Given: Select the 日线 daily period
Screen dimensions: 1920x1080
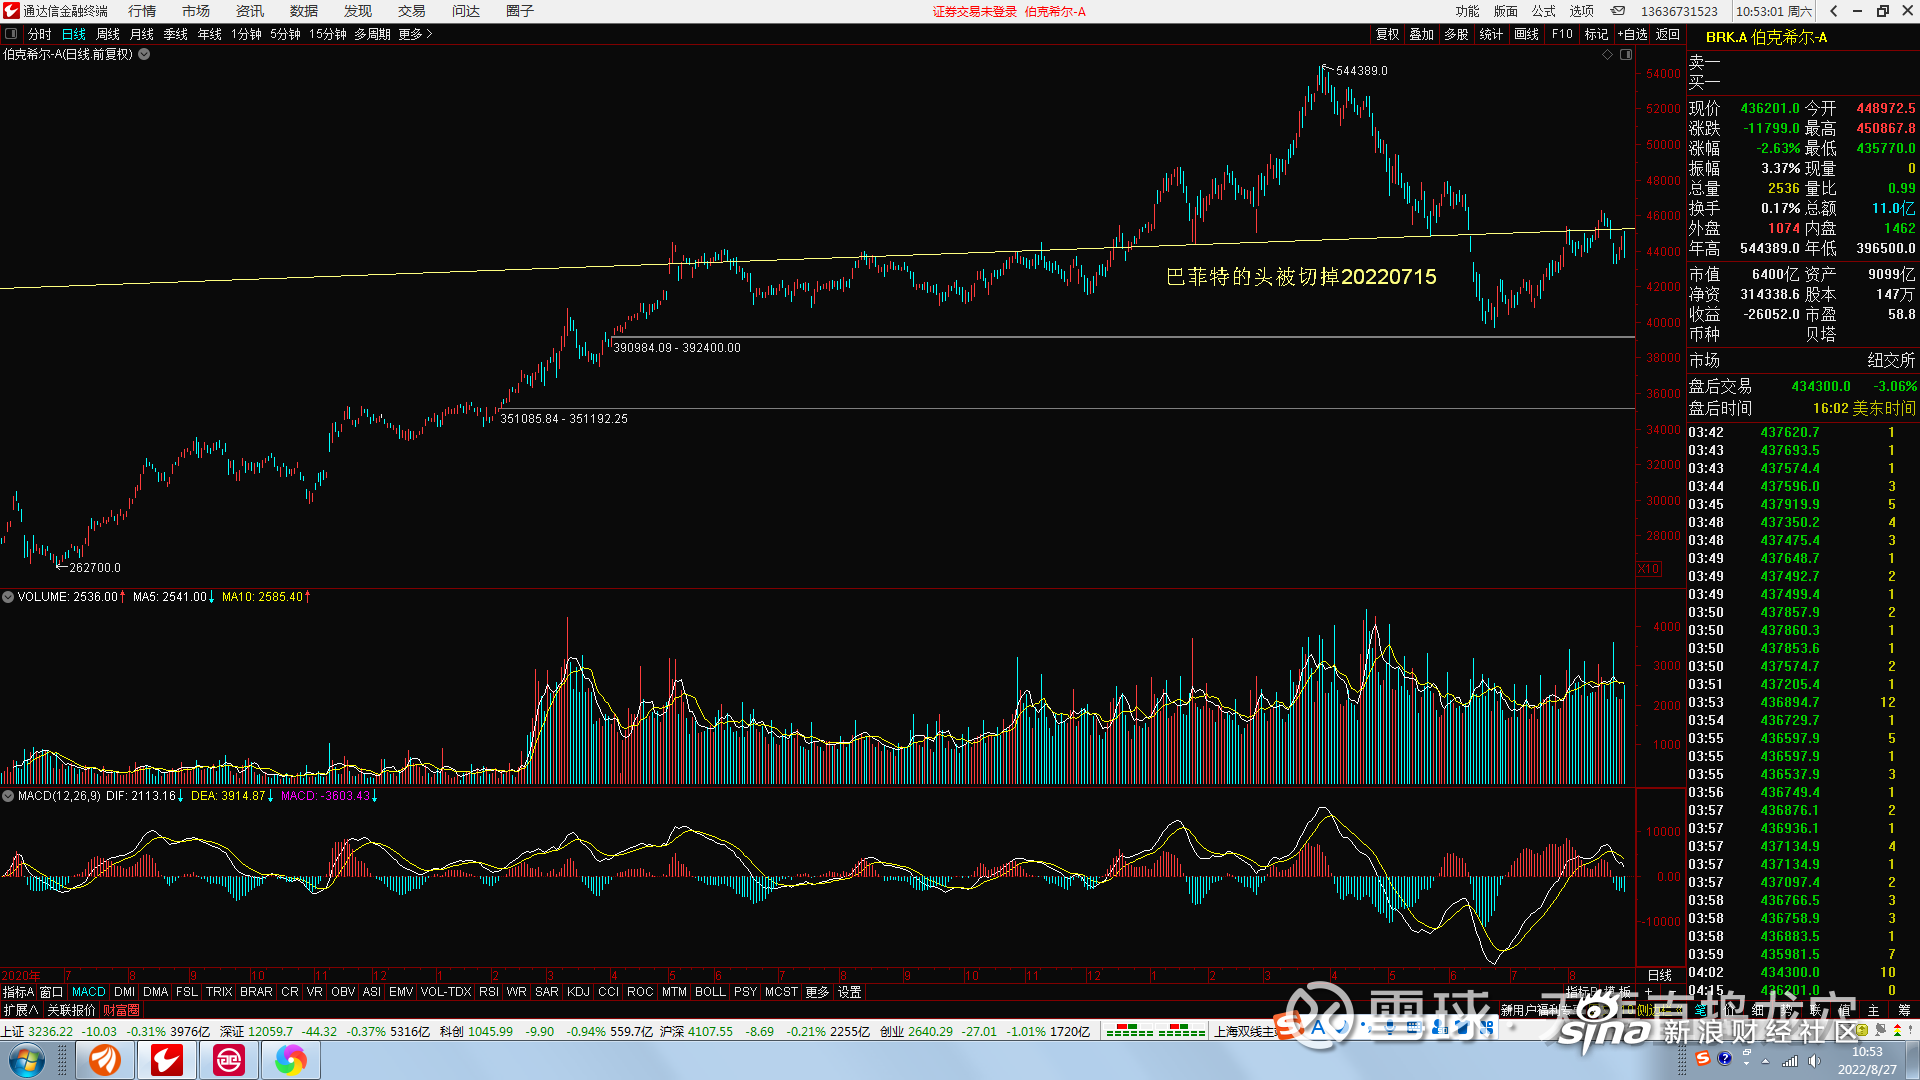Looking at the screenshot, I should (74, 34).
